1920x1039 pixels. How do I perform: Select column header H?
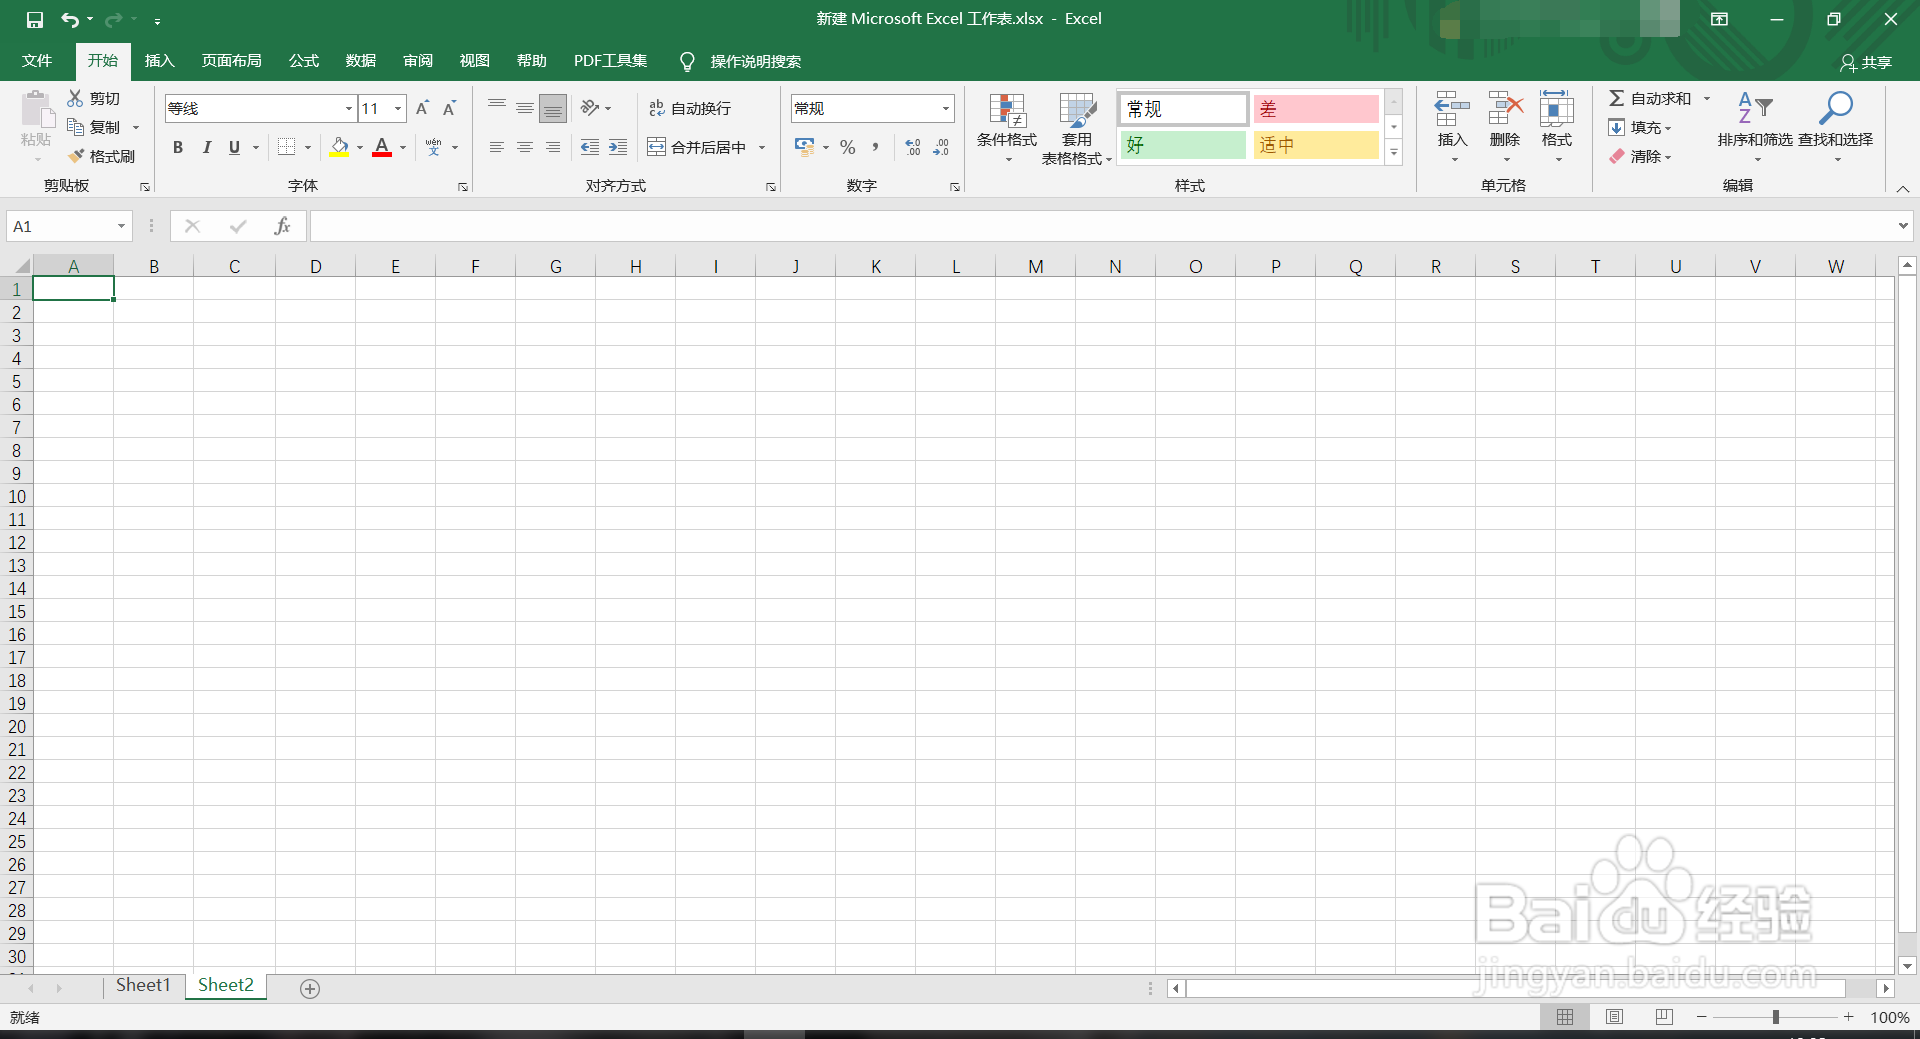tap(635, 266)
